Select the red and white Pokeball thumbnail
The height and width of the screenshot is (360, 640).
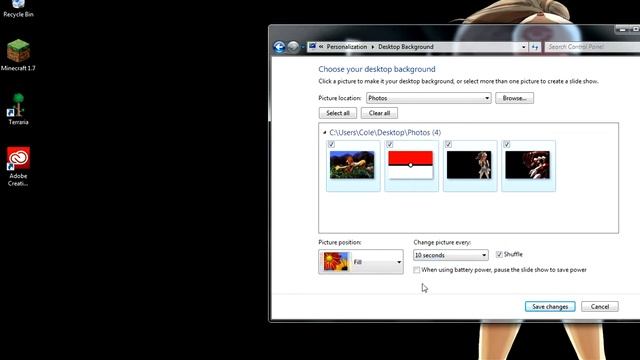pyautogui.click(x=410, y=165)
